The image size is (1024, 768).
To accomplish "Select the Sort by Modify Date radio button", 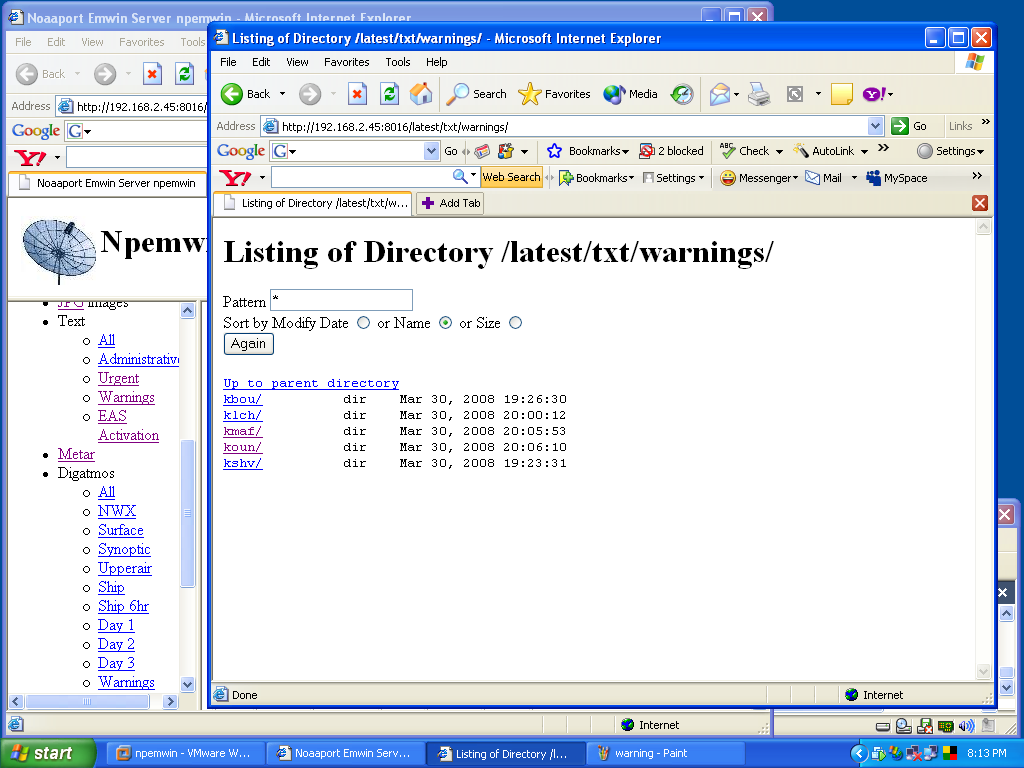I will click(x=363, y=323).
